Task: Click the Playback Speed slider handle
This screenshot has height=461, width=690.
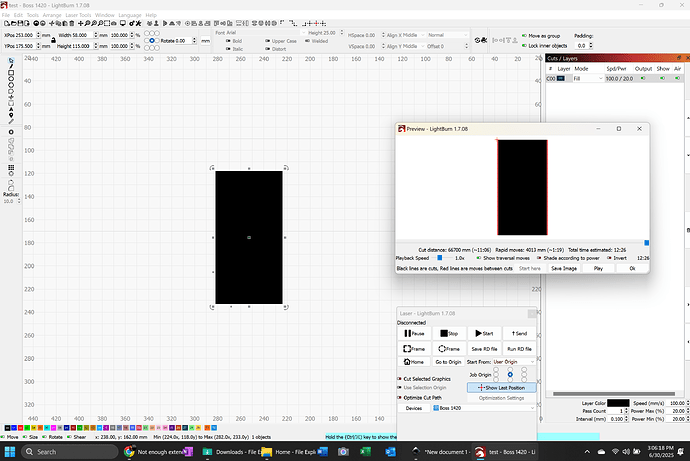Action: [440, 258]
